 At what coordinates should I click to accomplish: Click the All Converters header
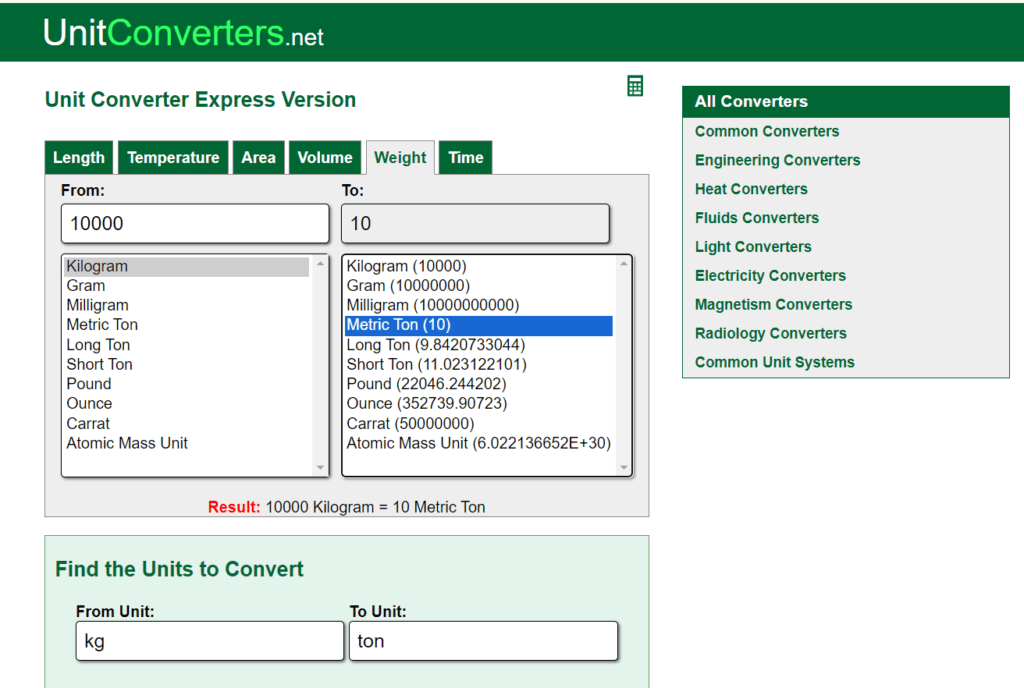pyautogui.click(x=846, y=102)
